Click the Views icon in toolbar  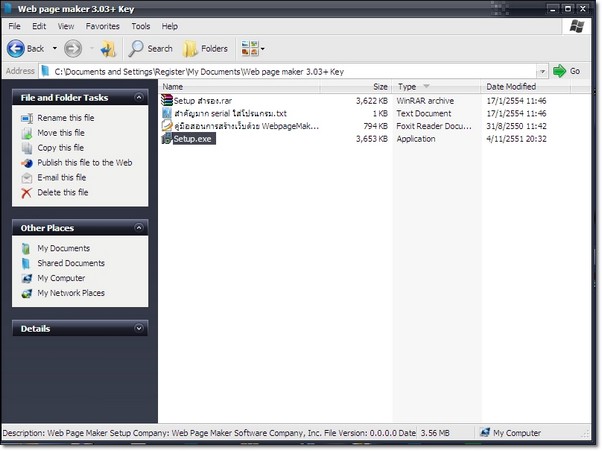coord(250,49)
